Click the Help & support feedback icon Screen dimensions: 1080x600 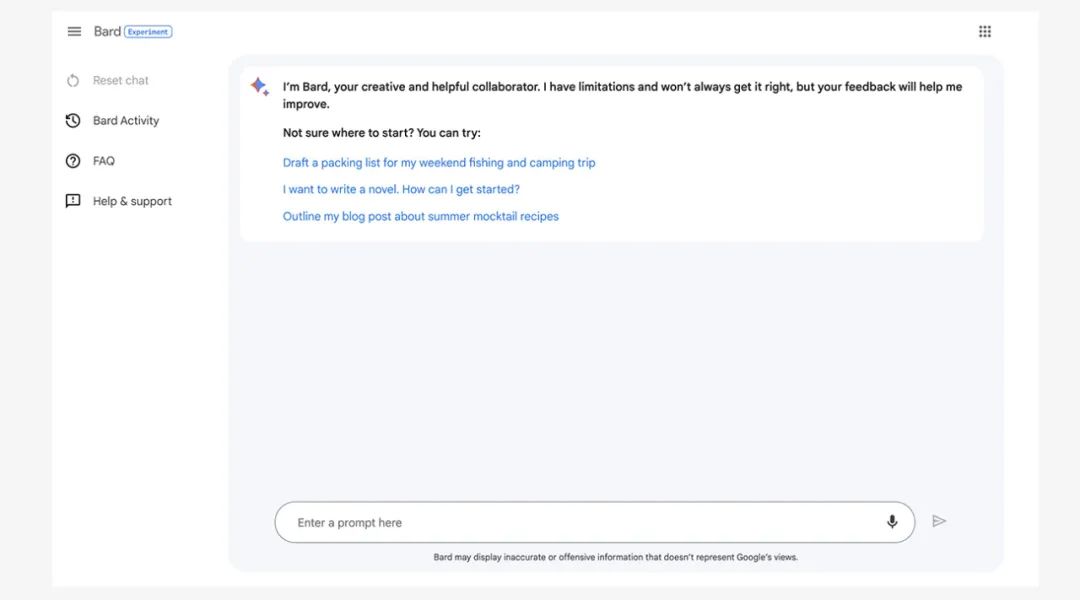(73, 201)
